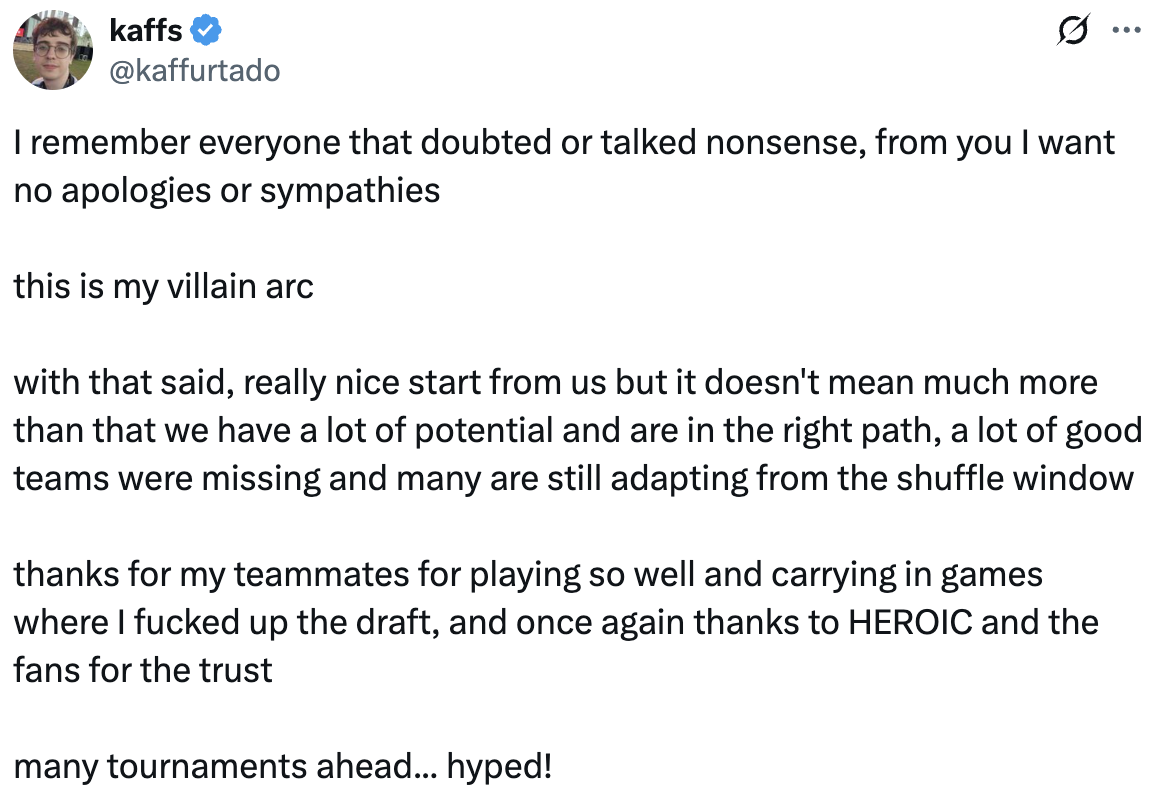Click the line starting "teams were missing"
The image size is (1154, 802).
(x=573, y=479)
